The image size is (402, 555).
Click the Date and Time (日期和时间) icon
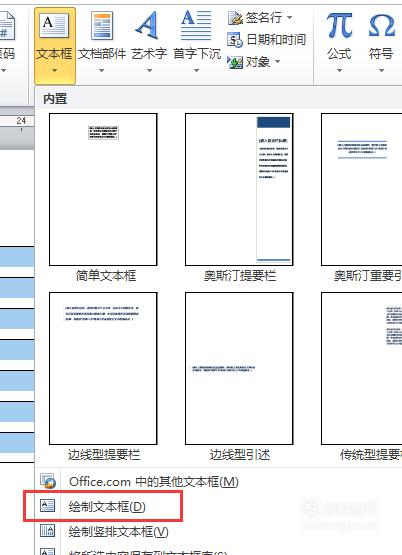[x=235, y=40]
